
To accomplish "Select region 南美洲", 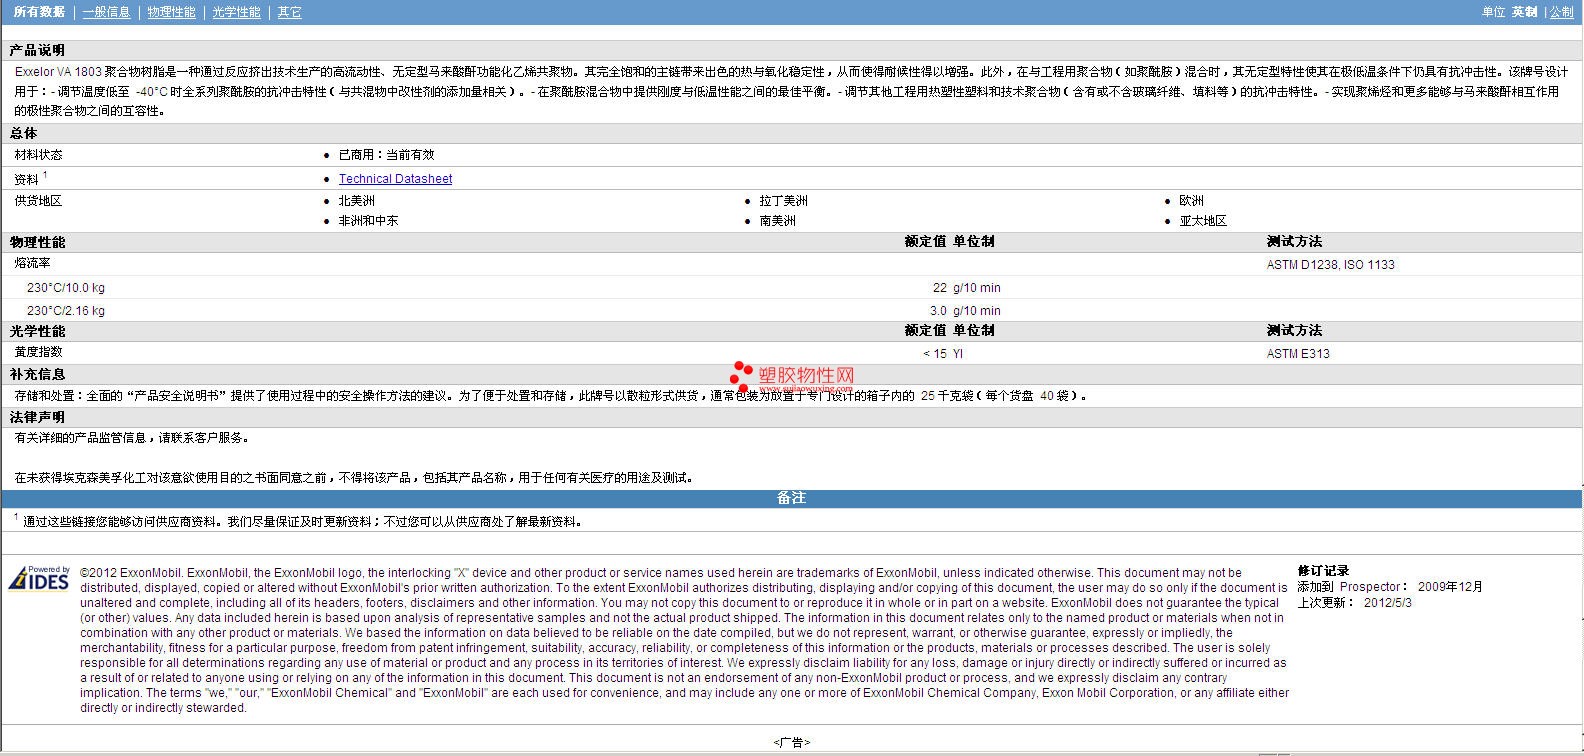I will [777, 221].
